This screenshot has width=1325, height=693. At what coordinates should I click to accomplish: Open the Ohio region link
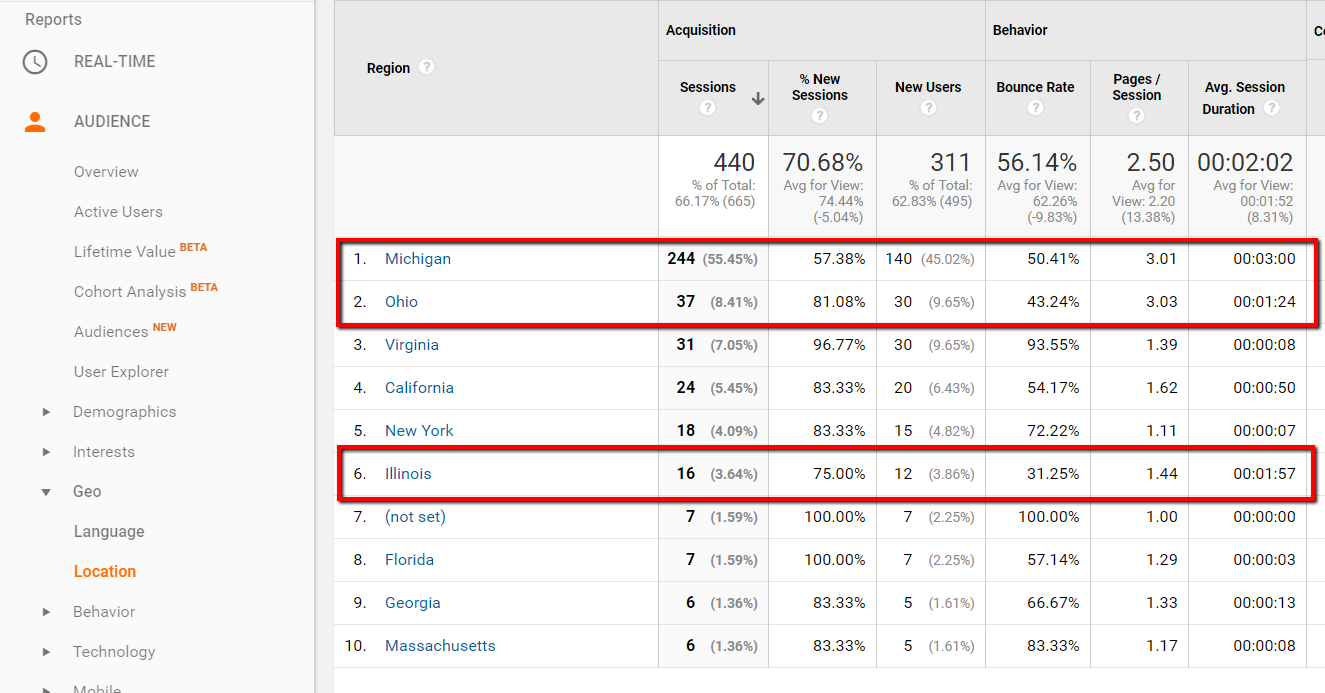(x=401, y=302)
